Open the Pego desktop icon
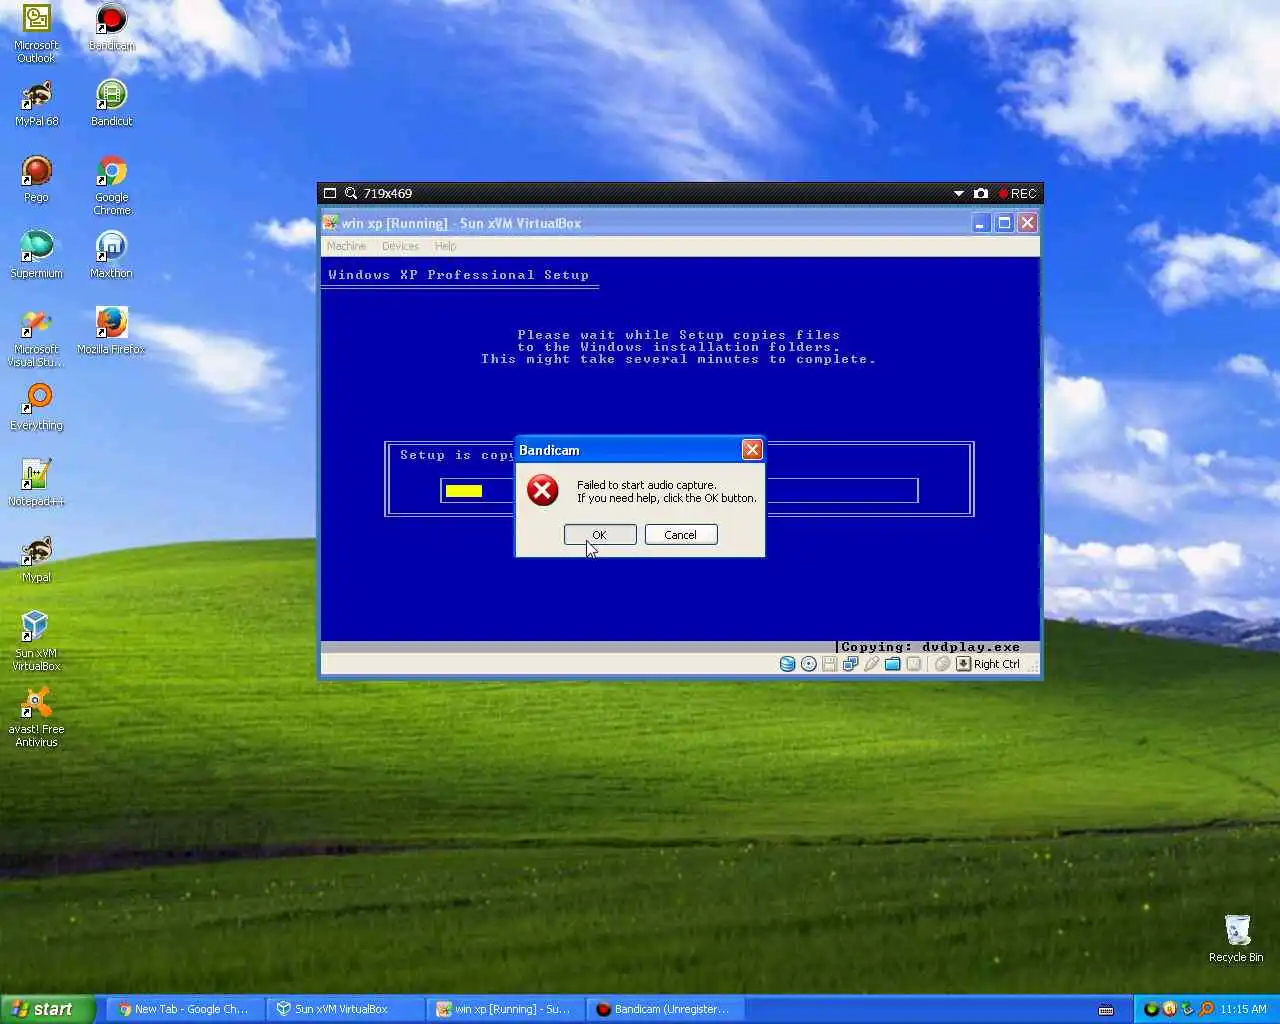The height and width of the screenshot is (1024, 1280). (x=37, y=180)
